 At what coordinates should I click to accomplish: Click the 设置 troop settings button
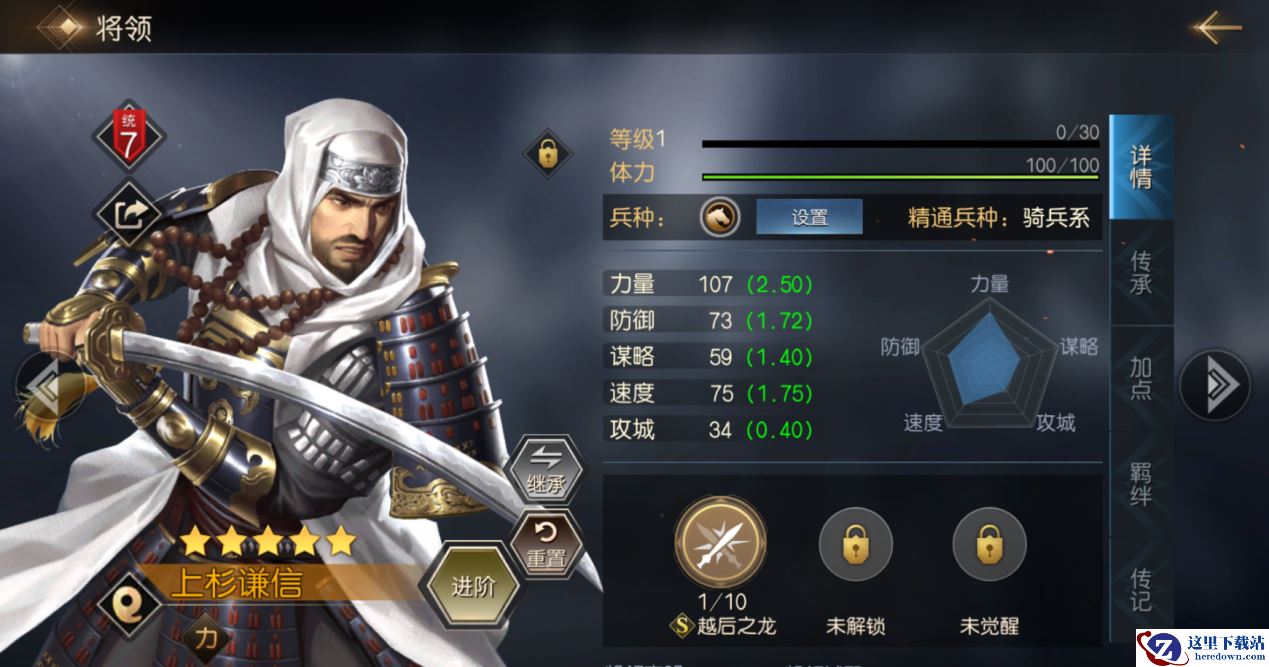809,217
